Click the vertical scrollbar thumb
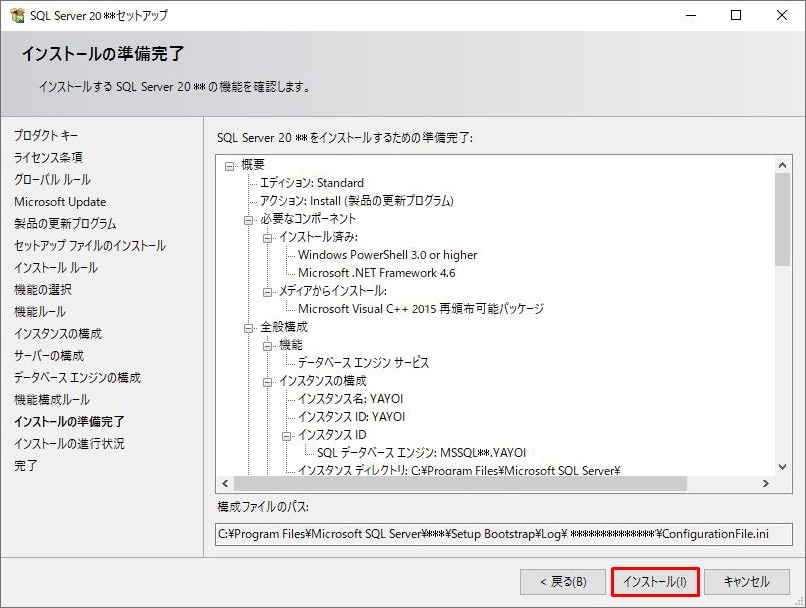Screen dimensions: 806x608 [782, 219]
